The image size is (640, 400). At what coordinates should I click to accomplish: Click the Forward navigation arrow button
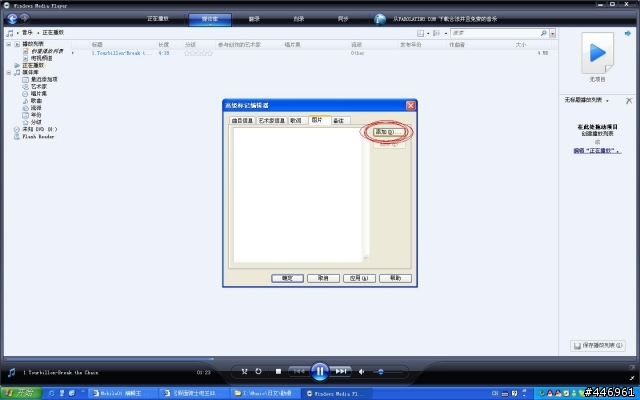tap(24, 18)
